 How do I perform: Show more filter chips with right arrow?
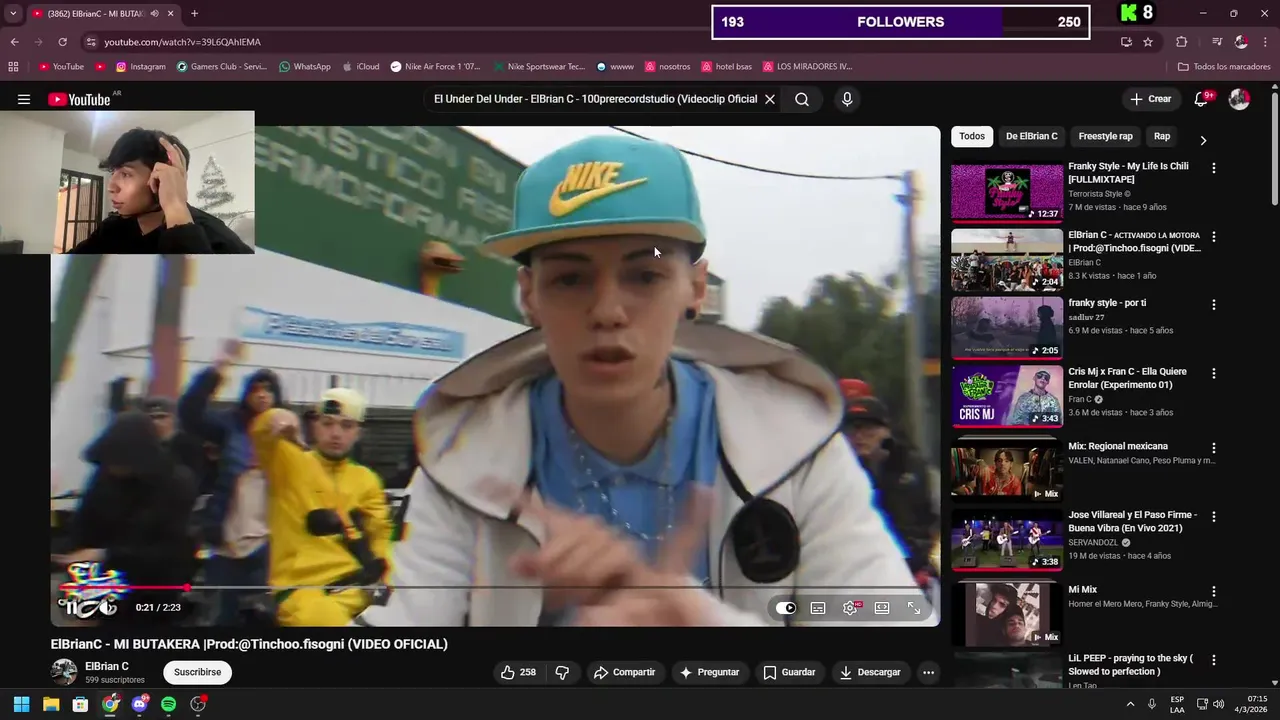[1203, 140]
